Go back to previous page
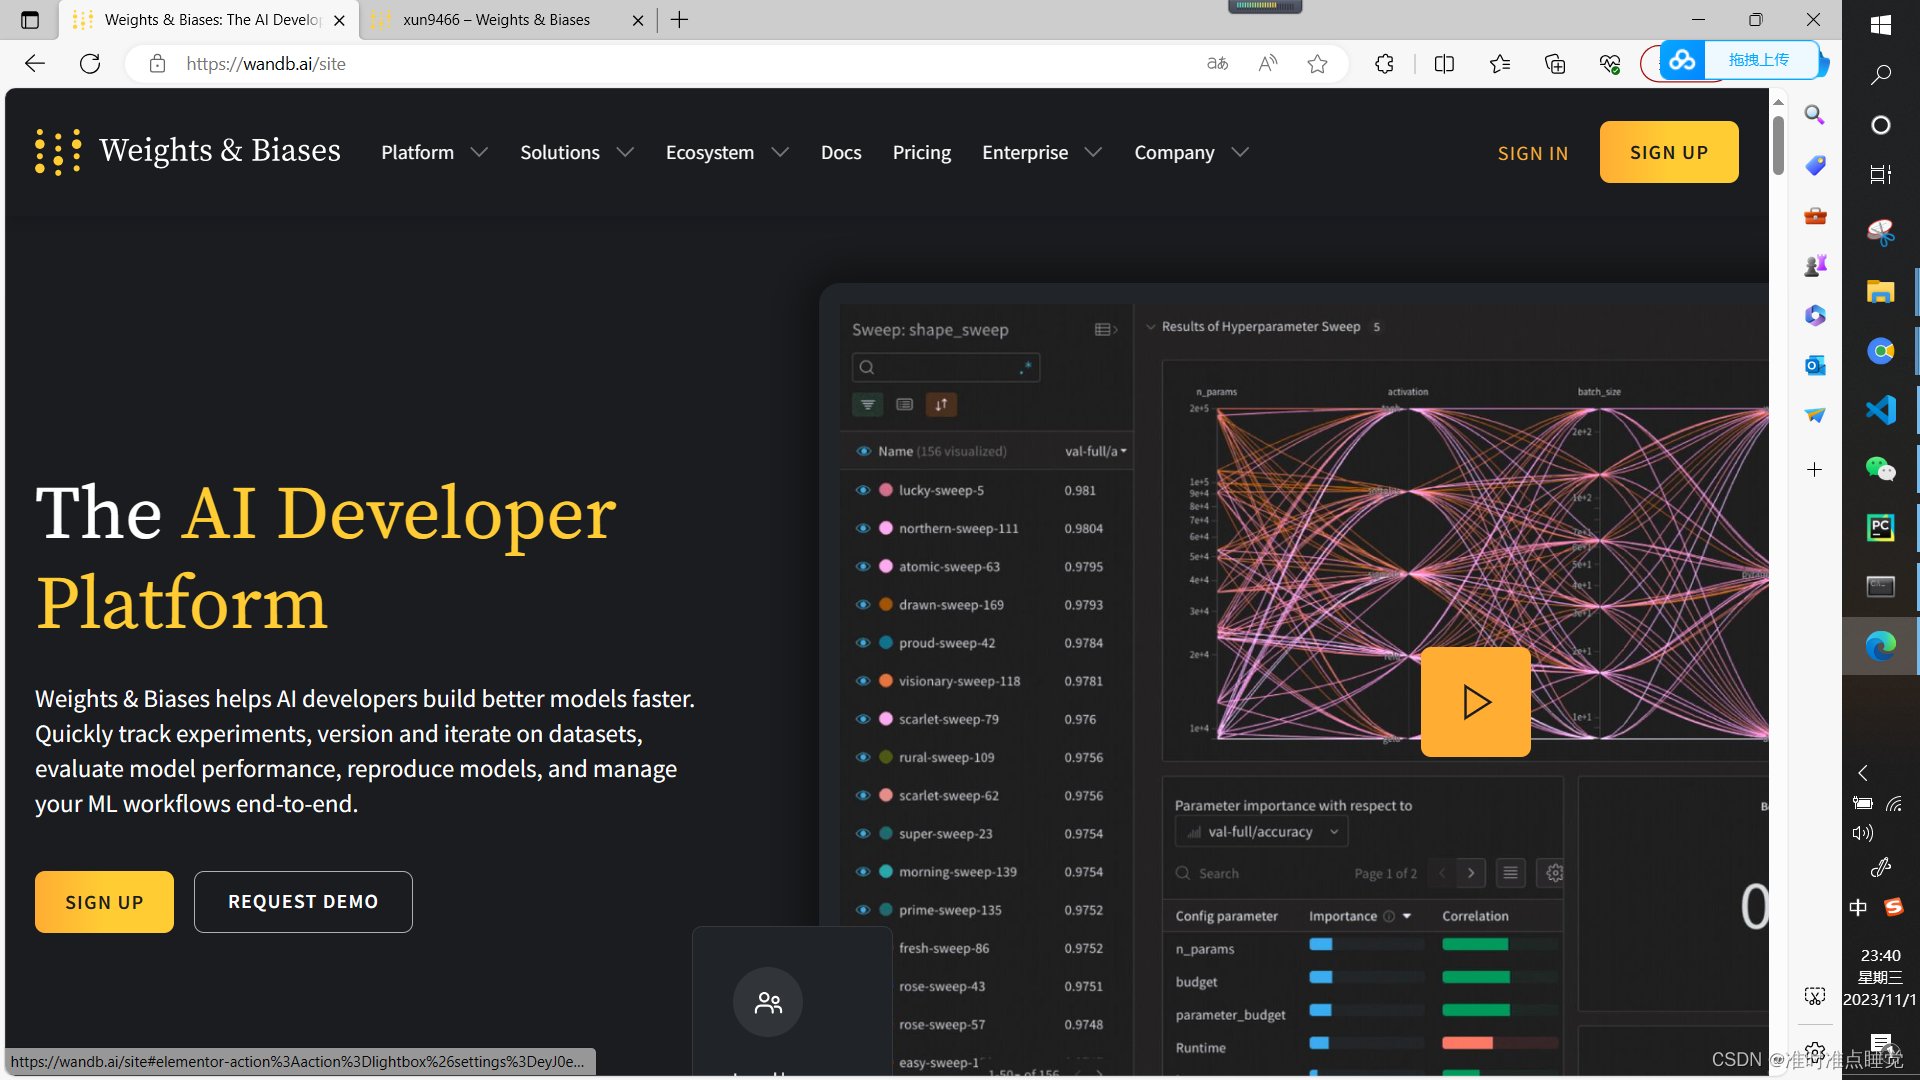 (x=35, y=64)
